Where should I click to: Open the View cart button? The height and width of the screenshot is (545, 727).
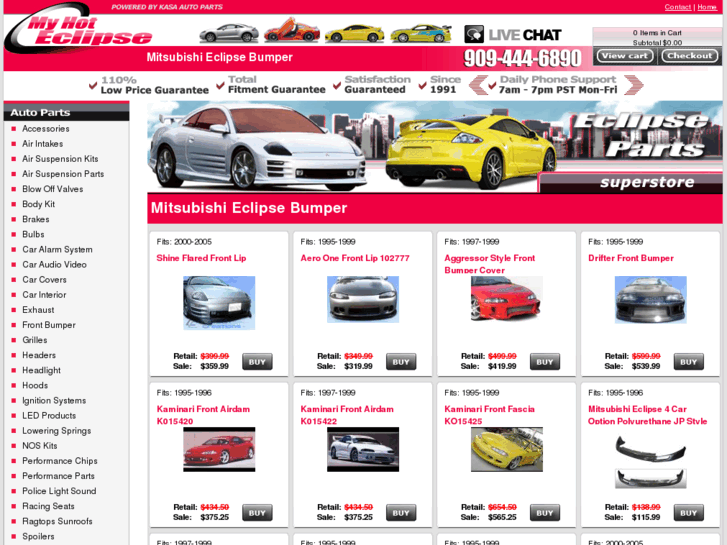pyautogui.click(x=625, y=56)
